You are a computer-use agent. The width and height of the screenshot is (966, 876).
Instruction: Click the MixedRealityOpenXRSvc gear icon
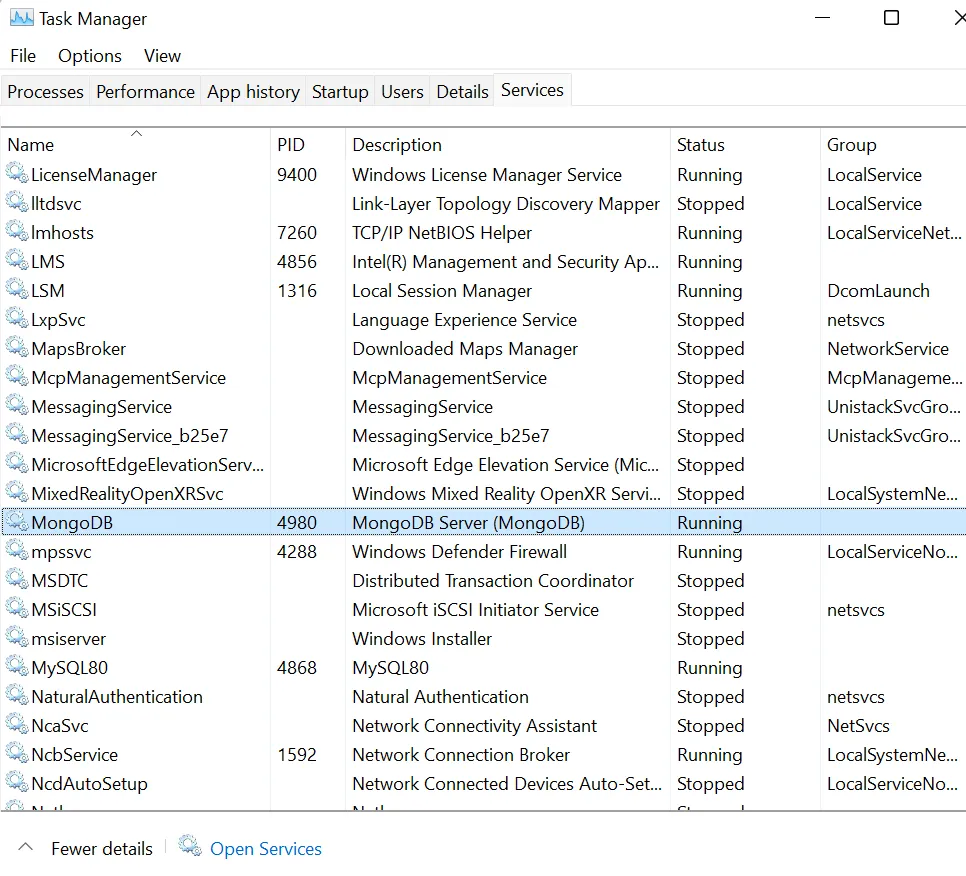coord(17,492)
